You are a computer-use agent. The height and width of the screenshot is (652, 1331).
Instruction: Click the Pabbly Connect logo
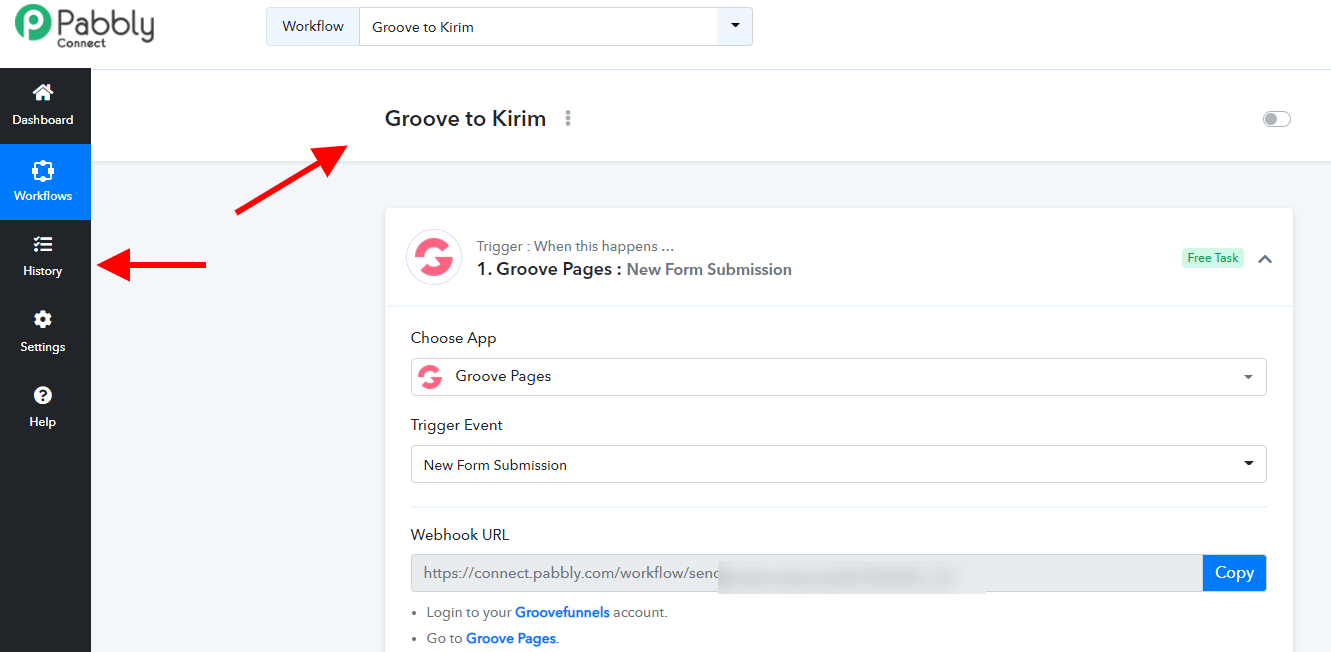coord(85,27)
